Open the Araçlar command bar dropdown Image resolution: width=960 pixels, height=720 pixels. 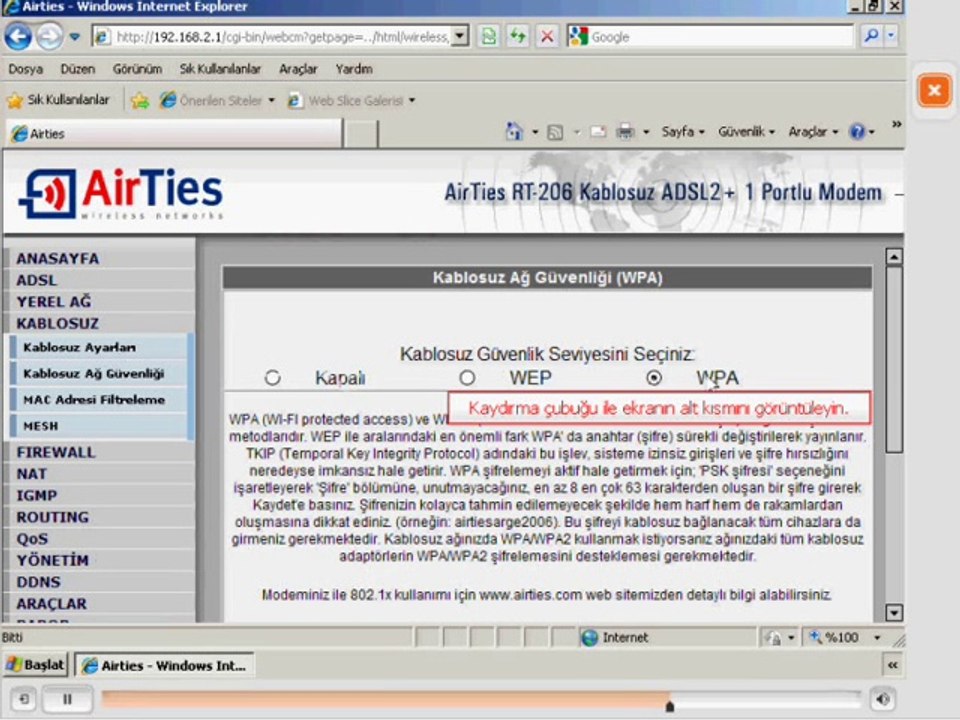tap(813, 132)
